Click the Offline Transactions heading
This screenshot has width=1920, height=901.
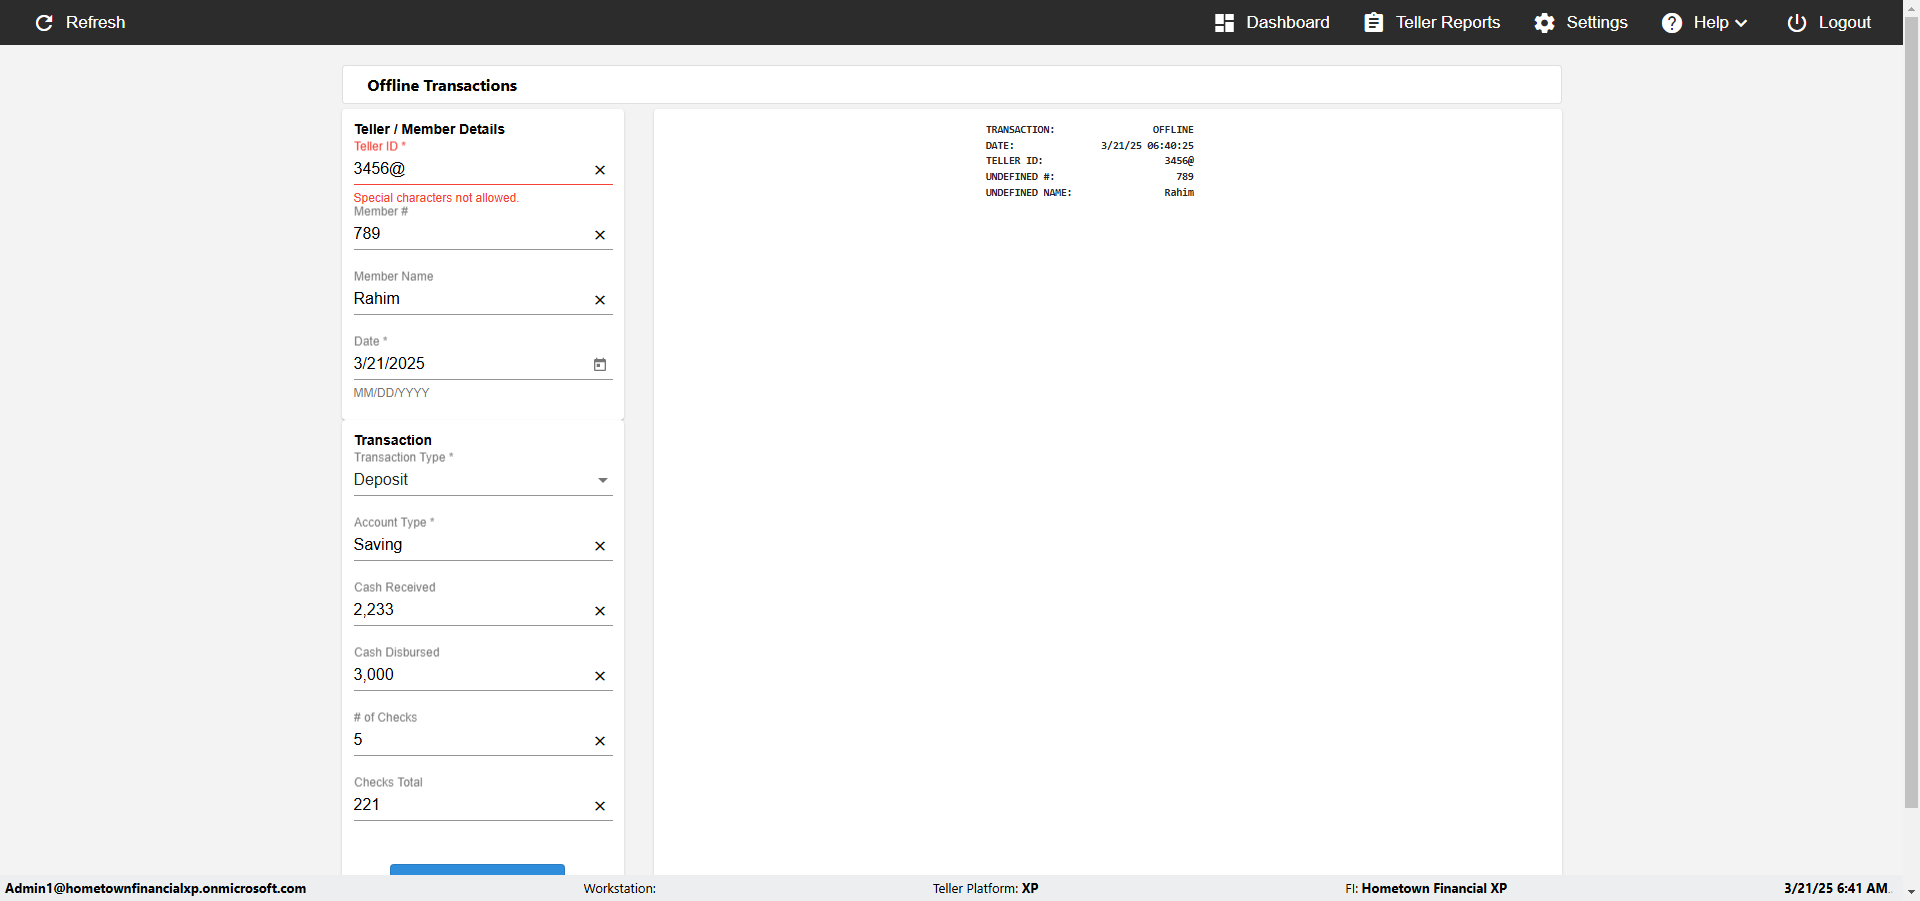point(442,86)
